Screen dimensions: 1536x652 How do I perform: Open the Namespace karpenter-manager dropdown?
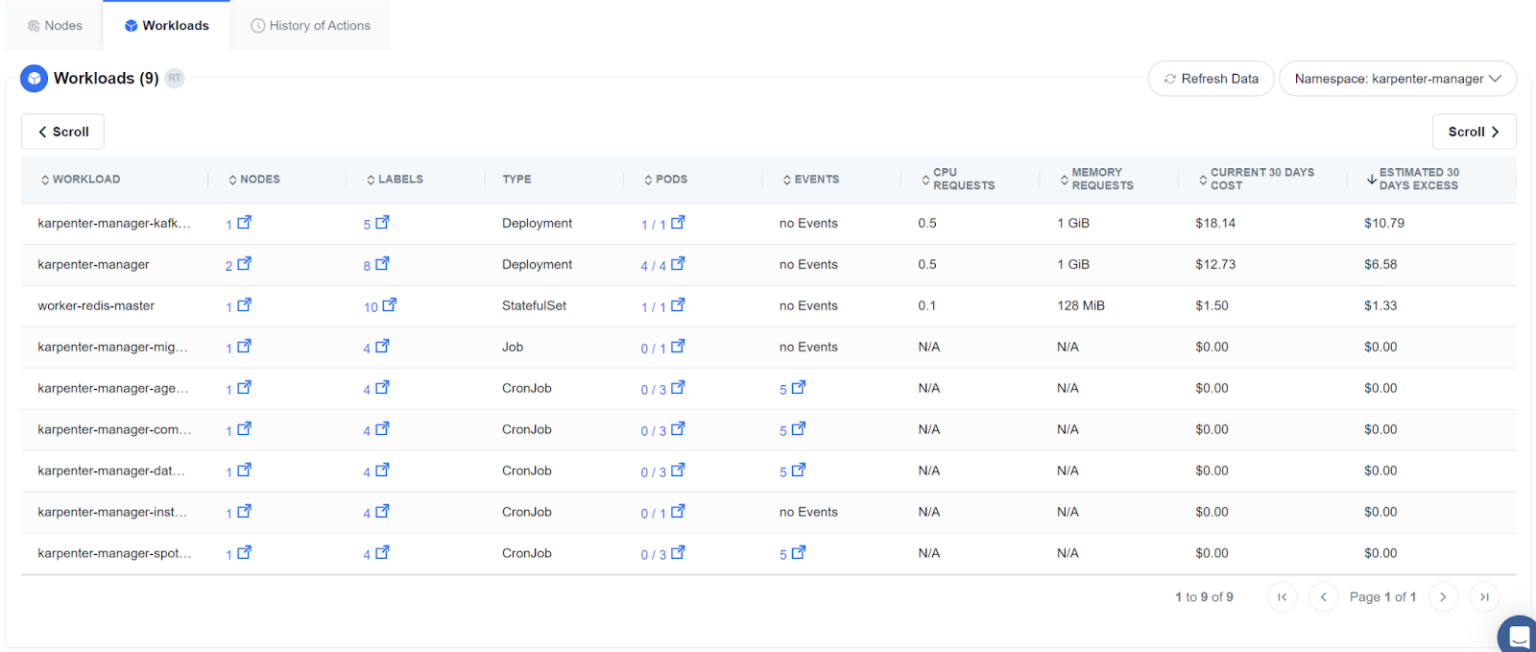click(1397, 79)
